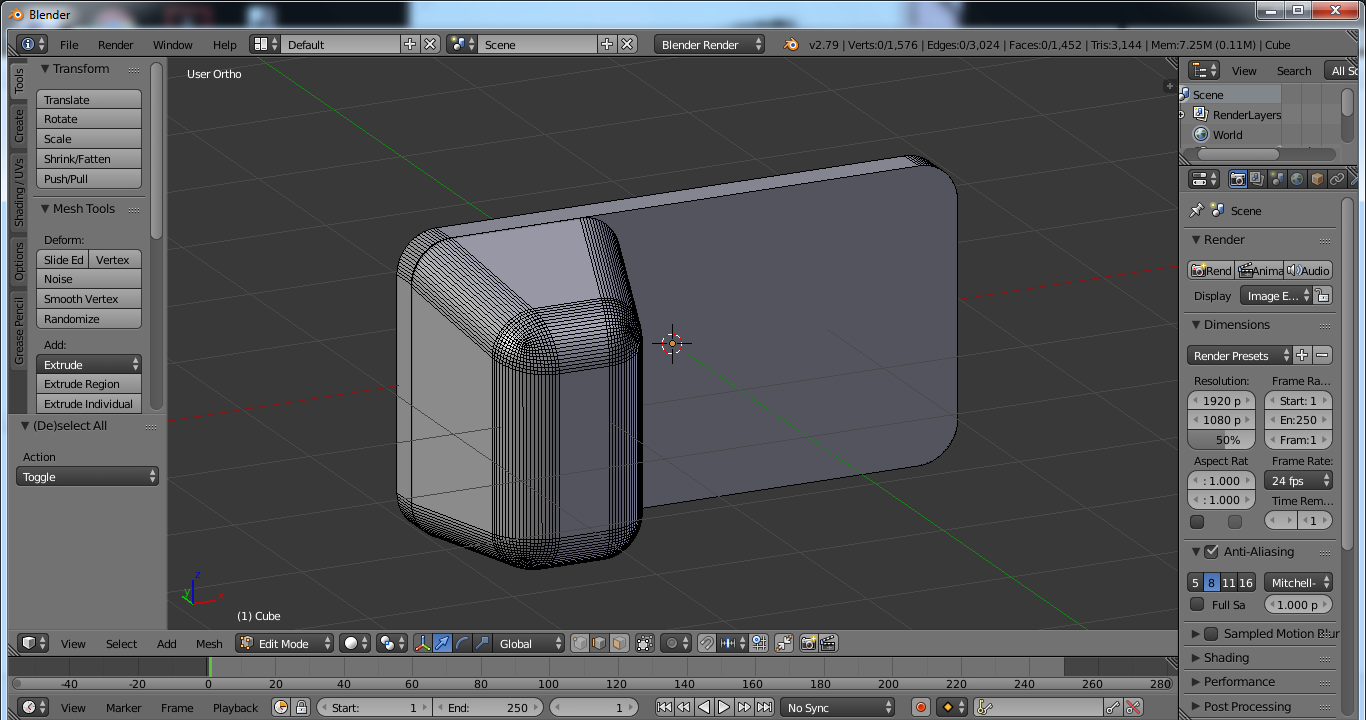
Task: Click the Rend render button
Action: [x=1211, y=270]
